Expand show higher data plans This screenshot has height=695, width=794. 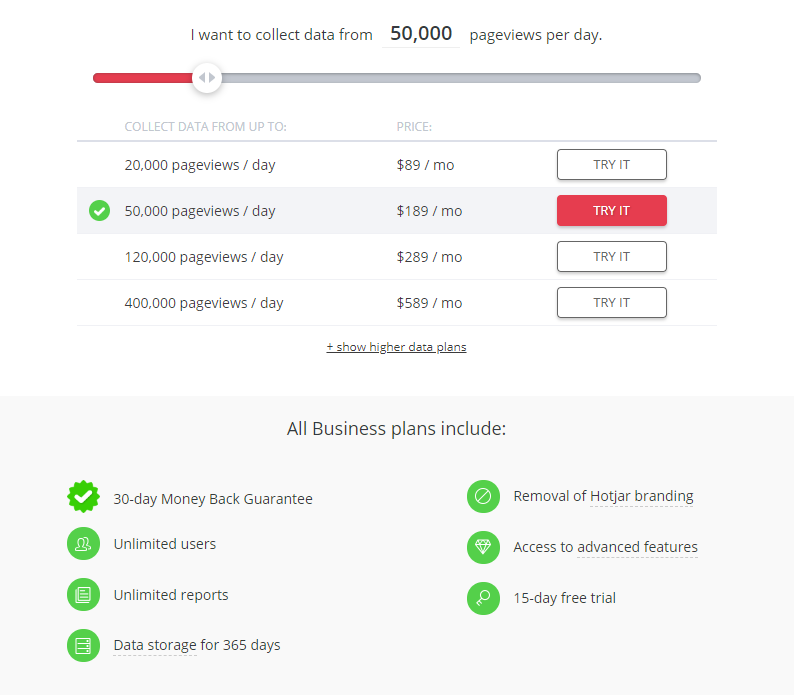[x=396, y=347]
